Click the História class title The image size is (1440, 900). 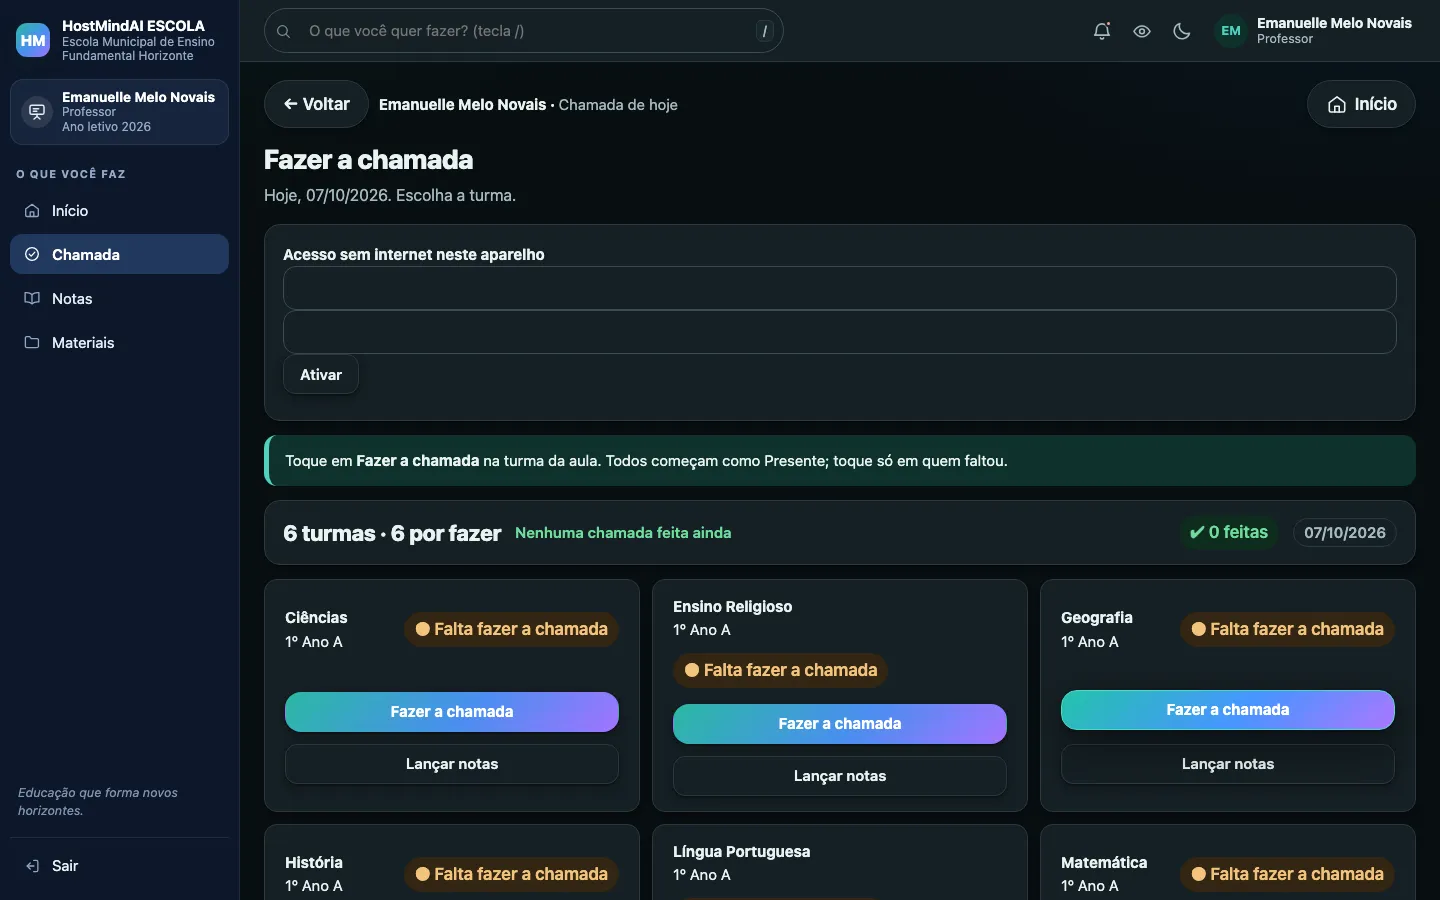click(x=314, y=863)
